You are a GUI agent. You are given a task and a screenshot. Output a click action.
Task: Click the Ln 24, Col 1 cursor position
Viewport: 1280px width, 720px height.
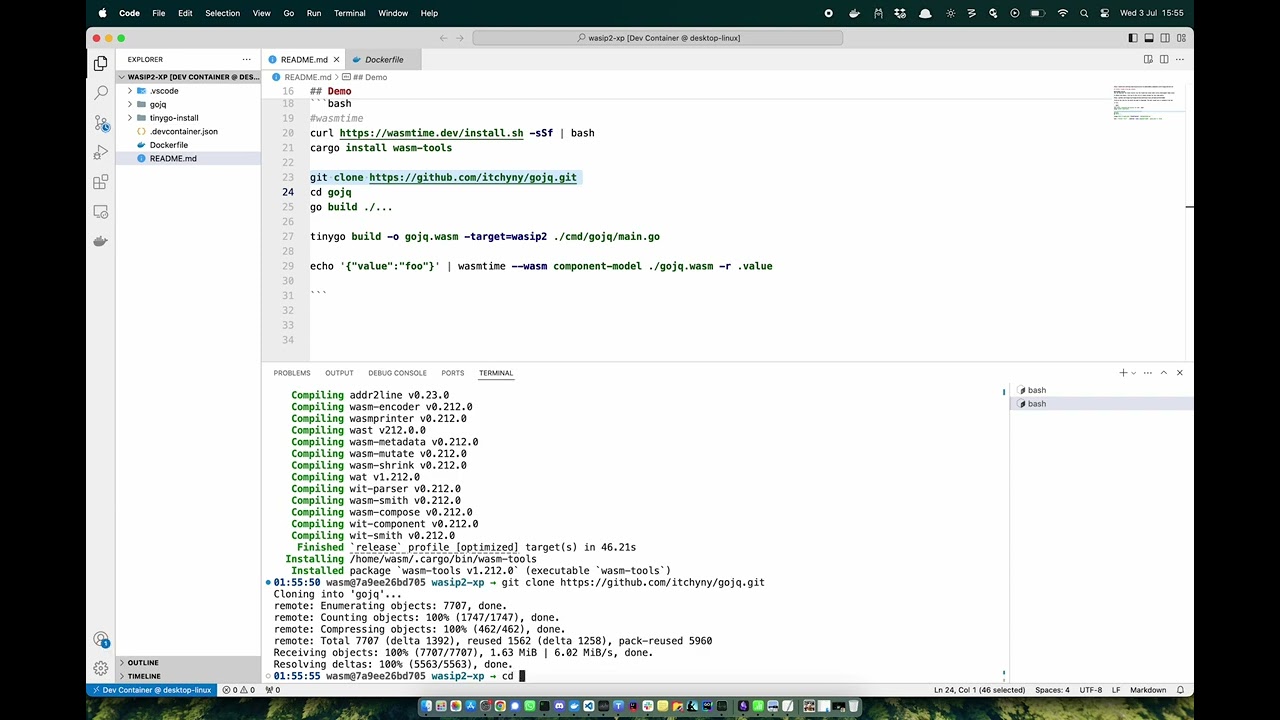point(979,690)
